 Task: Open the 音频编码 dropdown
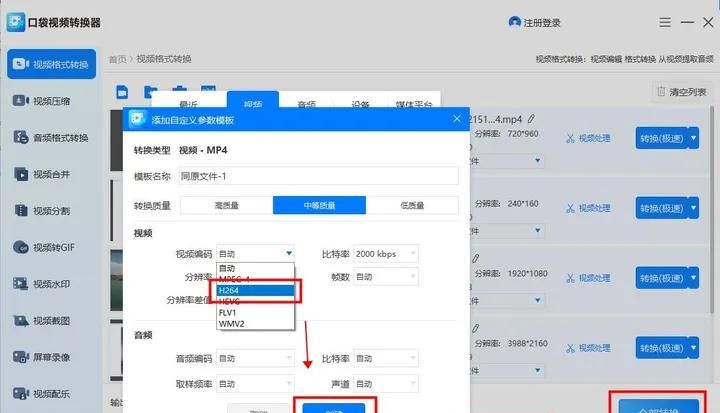(255, 358)
